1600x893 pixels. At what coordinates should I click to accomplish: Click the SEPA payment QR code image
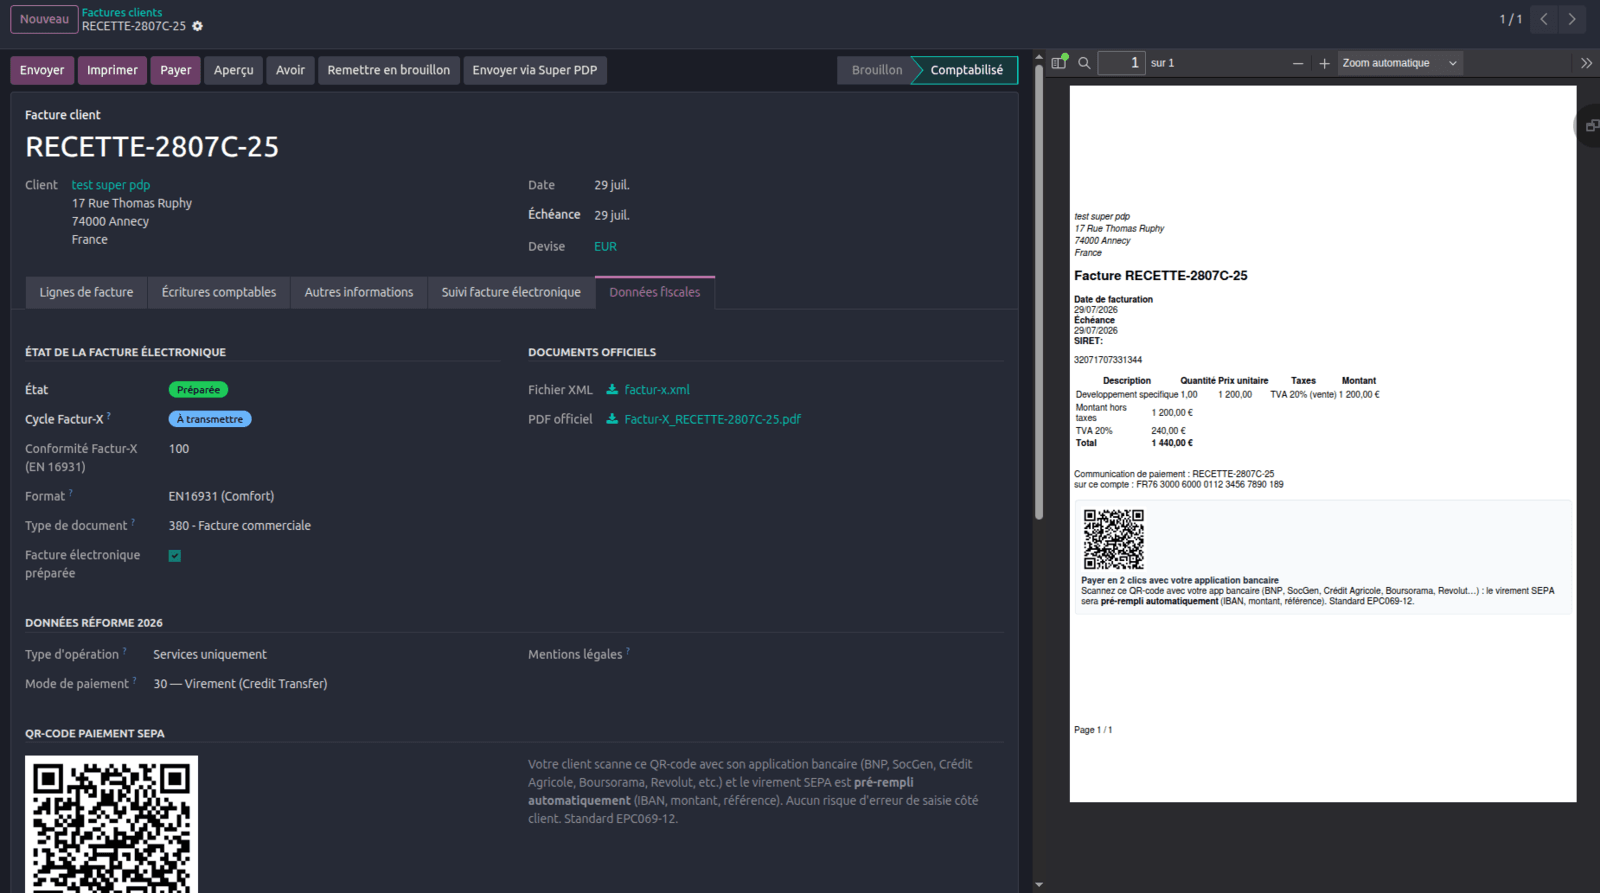coord(111,824)
